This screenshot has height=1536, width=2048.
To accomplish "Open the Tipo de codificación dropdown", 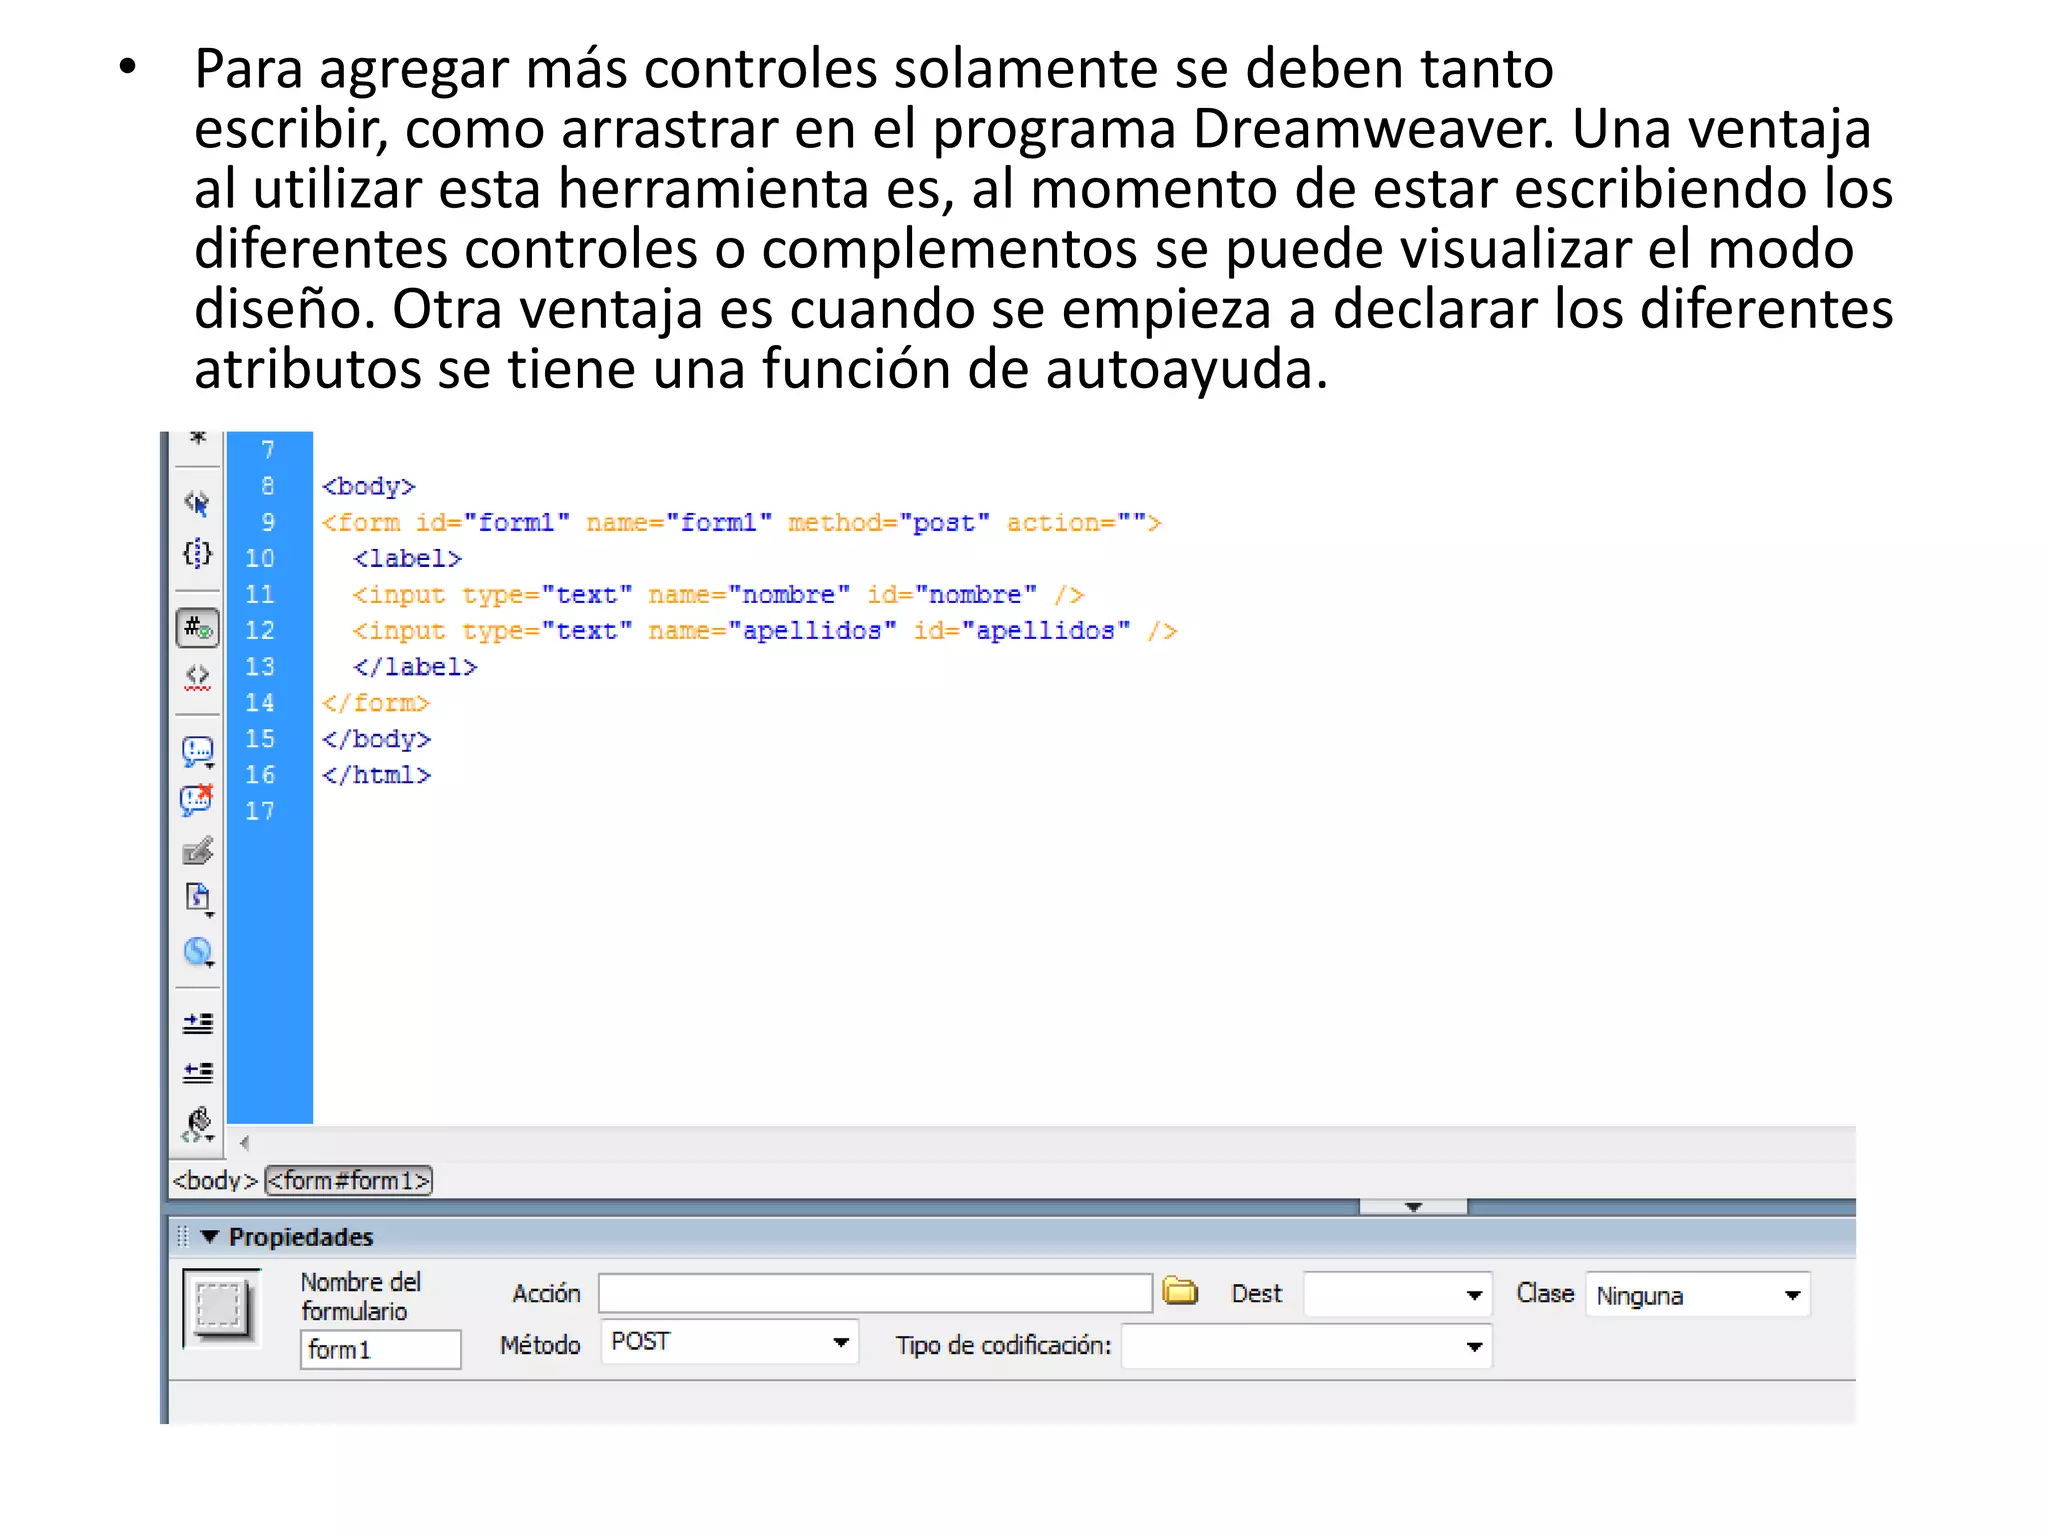I will 1306,1346.
